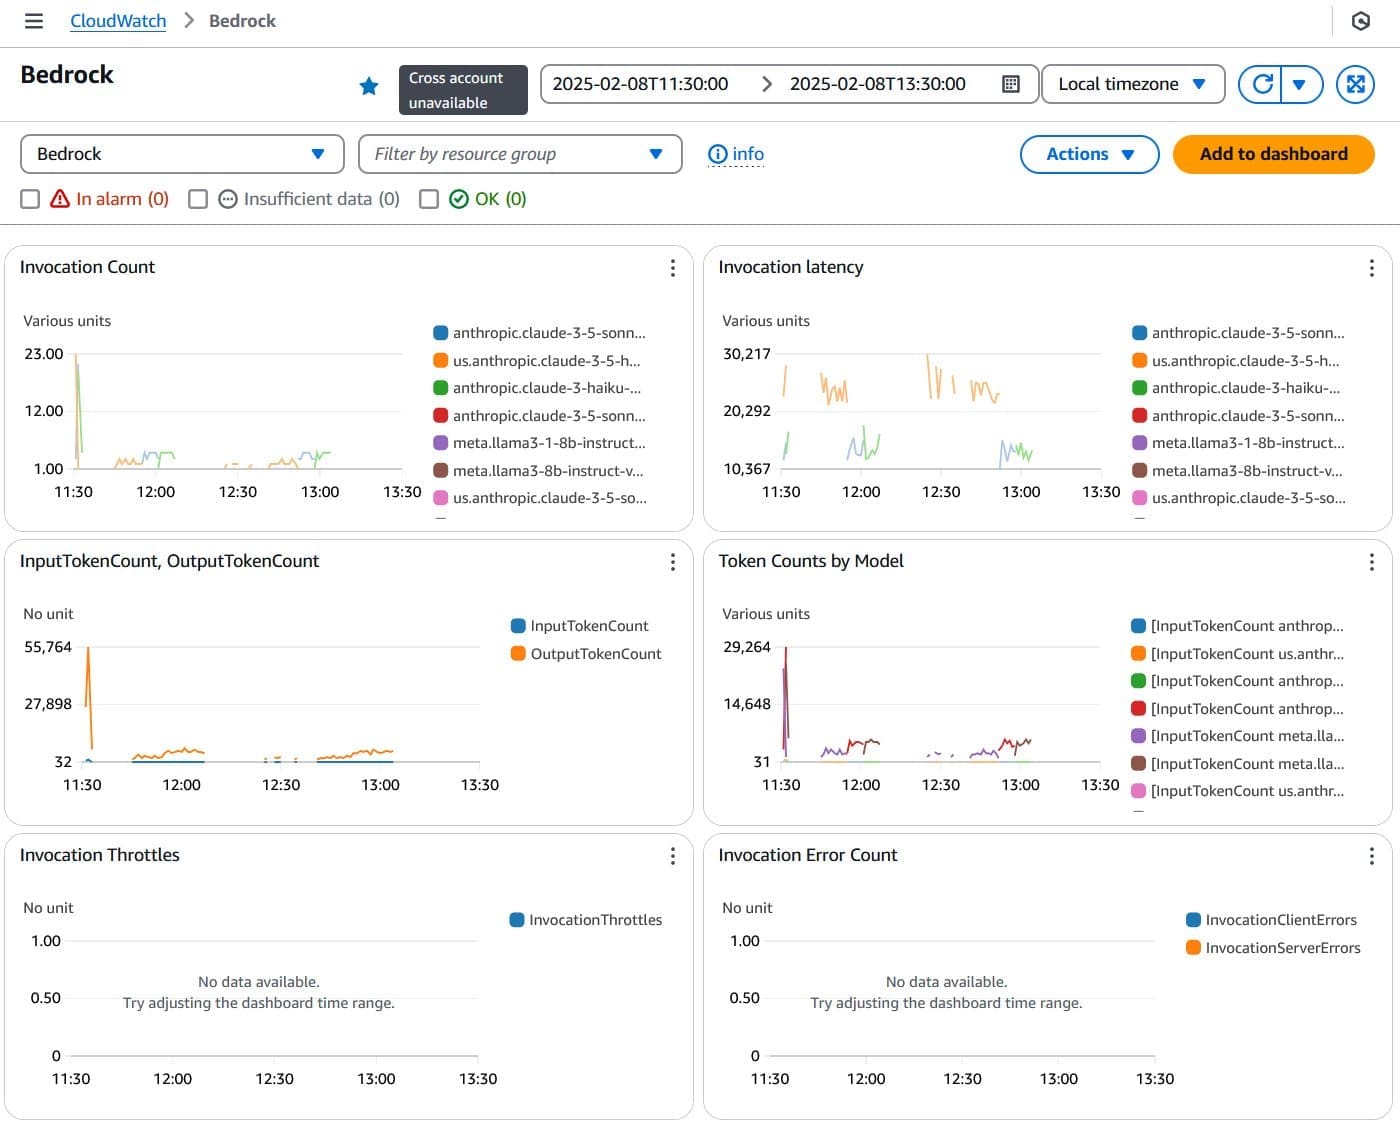1400x1132 pixels.
Task: Click the Add to dashboard button
Action: pos(1272,154)
